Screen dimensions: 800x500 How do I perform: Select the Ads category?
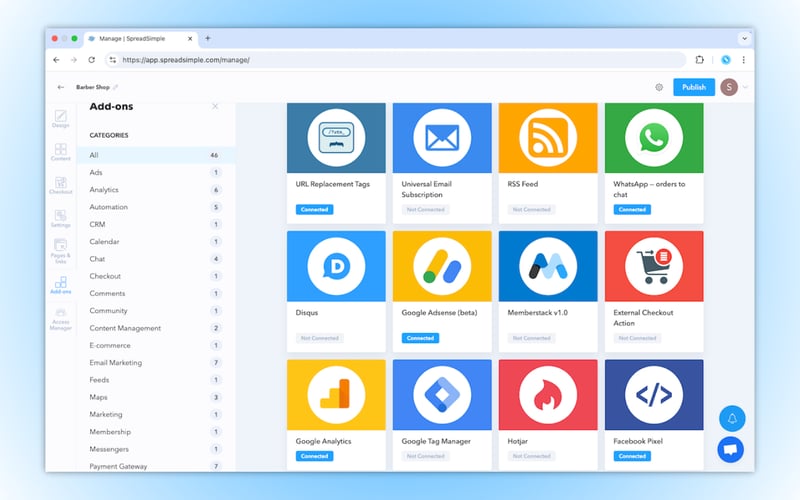click(x=156, y=172)
